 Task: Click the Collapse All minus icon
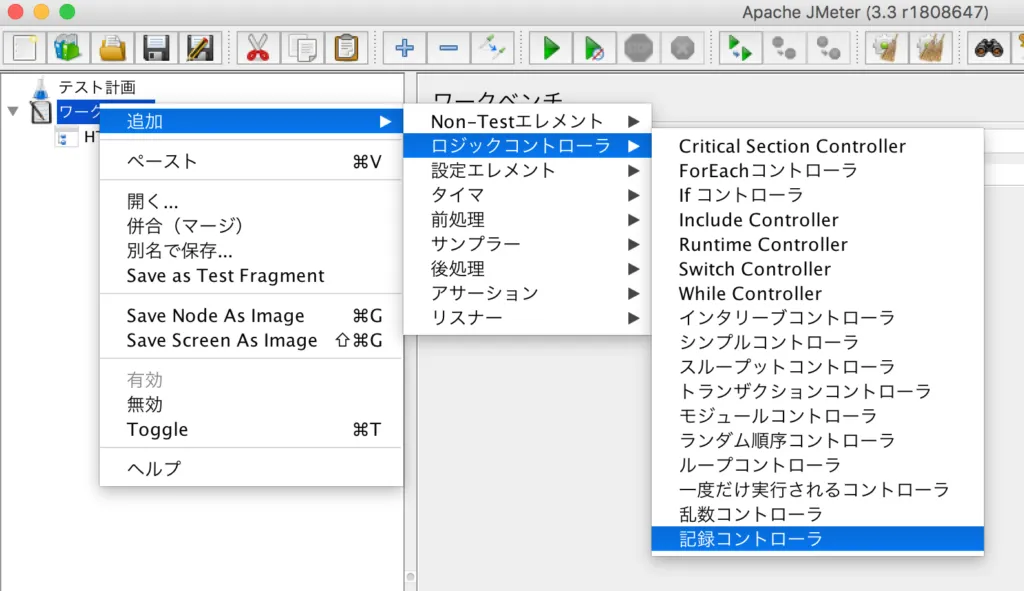pyautogui.click(x=448, y=48)
